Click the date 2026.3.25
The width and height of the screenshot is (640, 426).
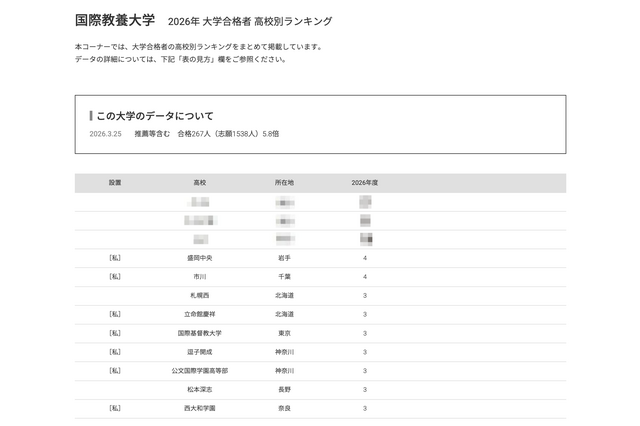[x=105, y=134]
